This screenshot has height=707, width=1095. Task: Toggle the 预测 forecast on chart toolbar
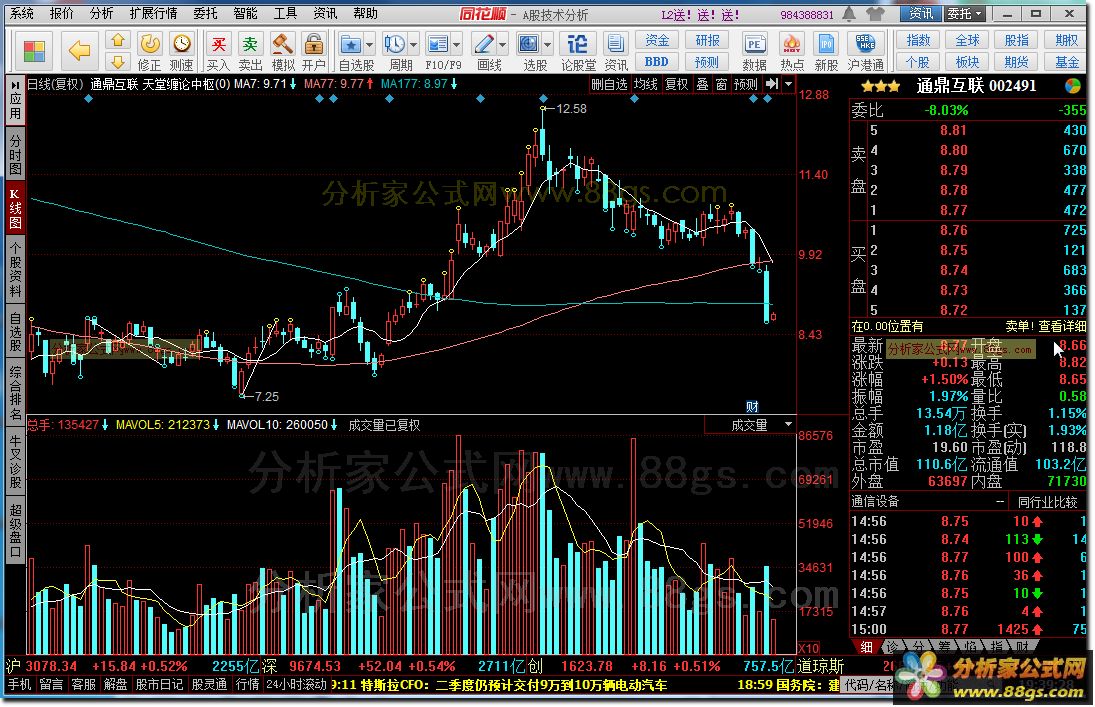pyautogui.click(x=745, y=85)
